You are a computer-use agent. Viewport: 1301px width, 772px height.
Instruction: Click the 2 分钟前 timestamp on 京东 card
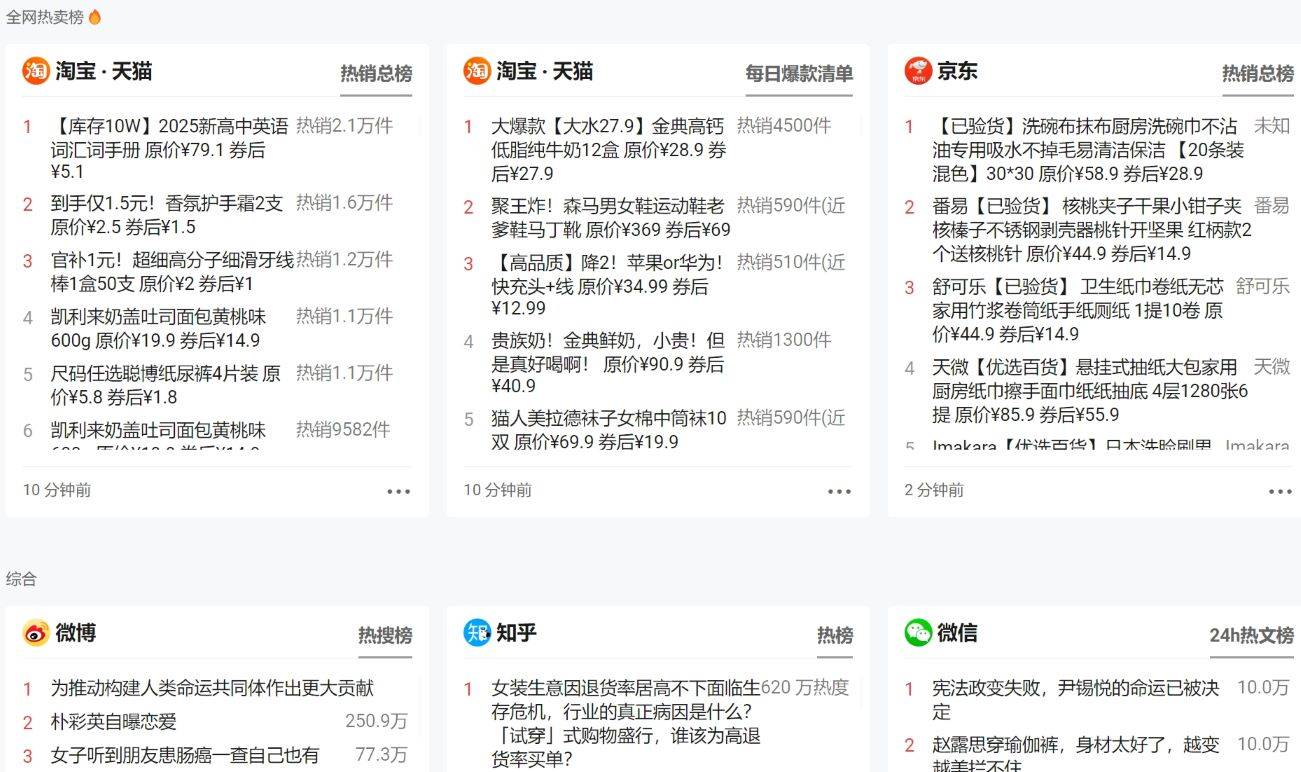coord(934,490)
